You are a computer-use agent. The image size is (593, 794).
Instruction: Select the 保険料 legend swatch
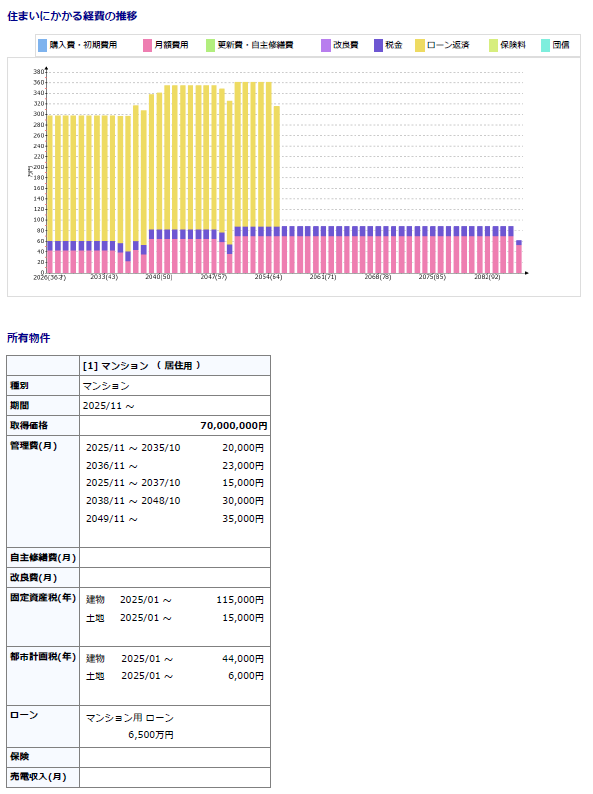pyautogui.click(x=493, y=46)
